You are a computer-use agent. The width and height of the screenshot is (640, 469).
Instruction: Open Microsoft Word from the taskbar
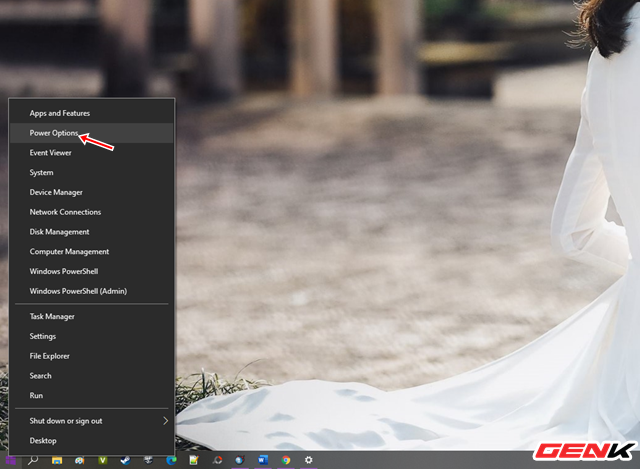264,461
